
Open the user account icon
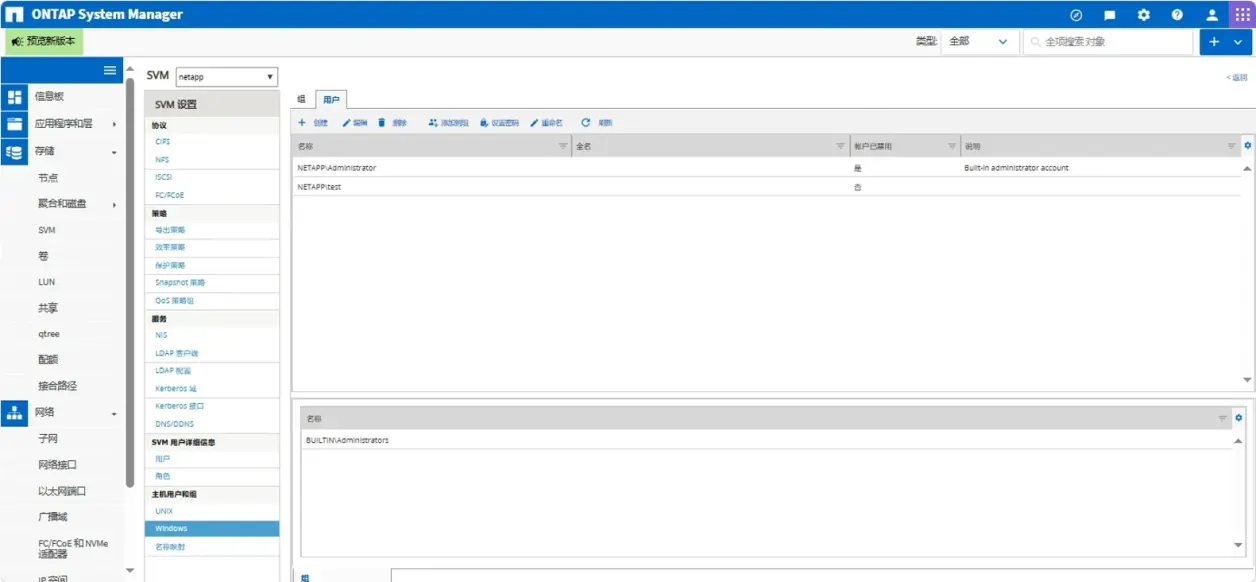tap(1212, 15)
